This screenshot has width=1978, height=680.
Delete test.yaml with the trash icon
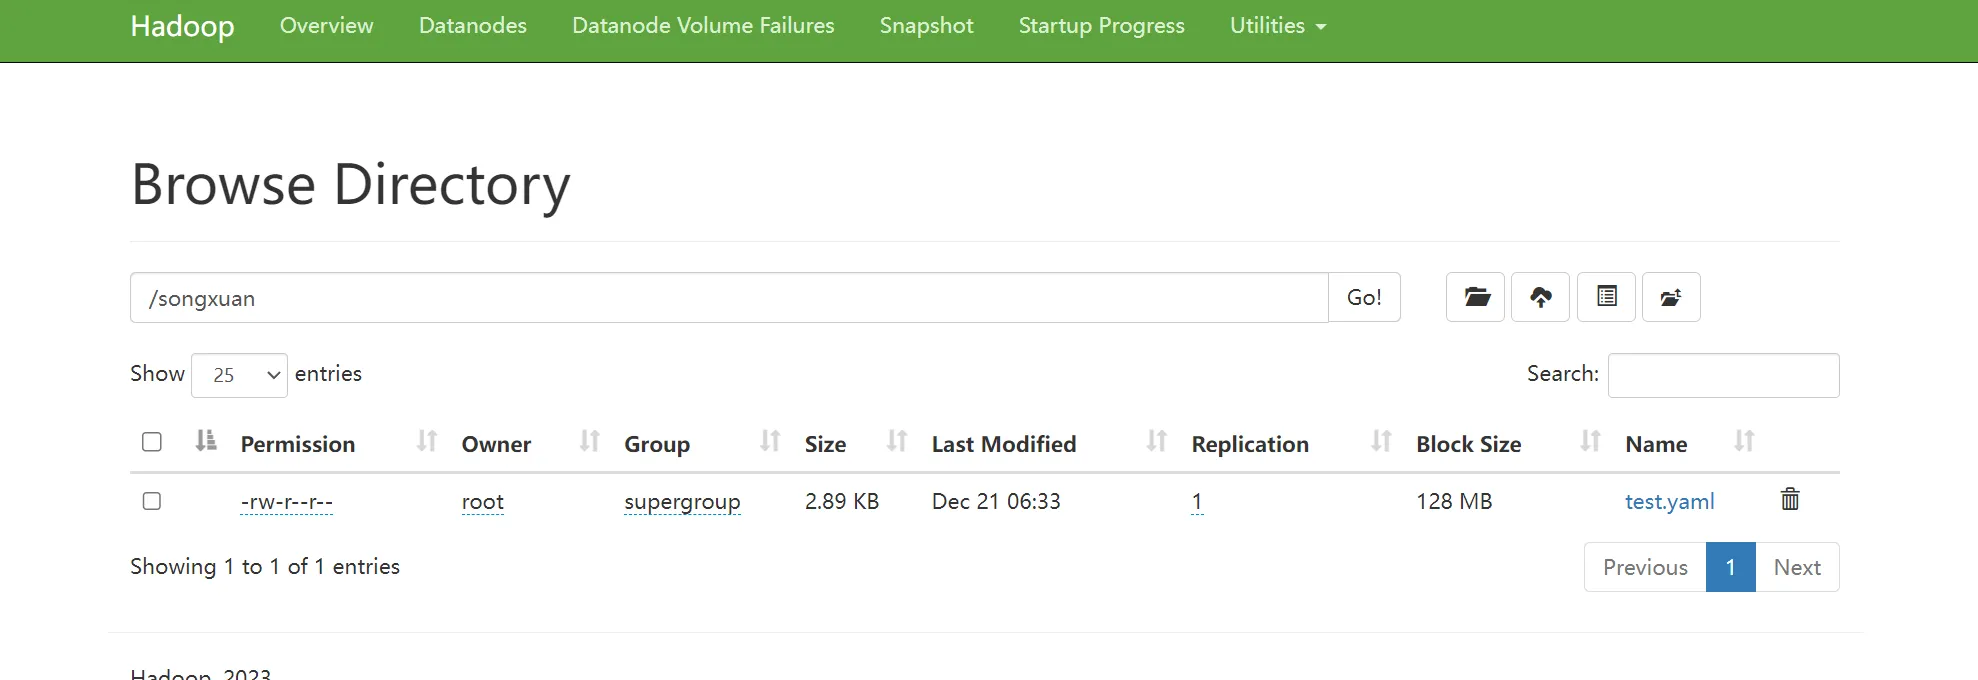[1790, 499]
